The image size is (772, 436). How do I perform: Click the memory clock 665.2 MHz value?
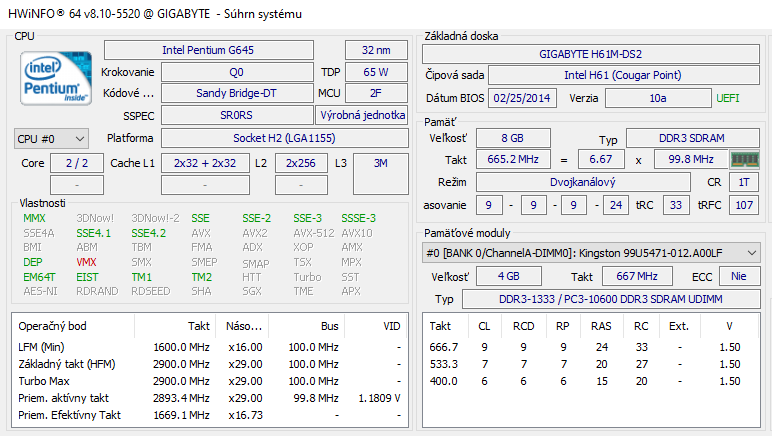pos(513,159)
